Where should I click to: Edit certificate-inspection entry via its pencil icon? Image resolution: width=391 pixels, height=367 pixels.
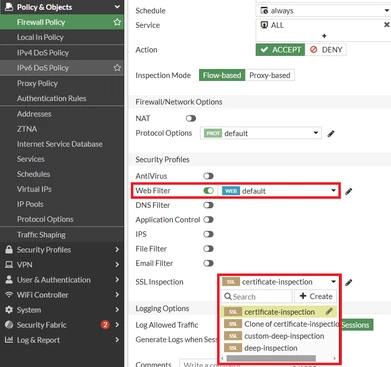click(x=329, y=312)
